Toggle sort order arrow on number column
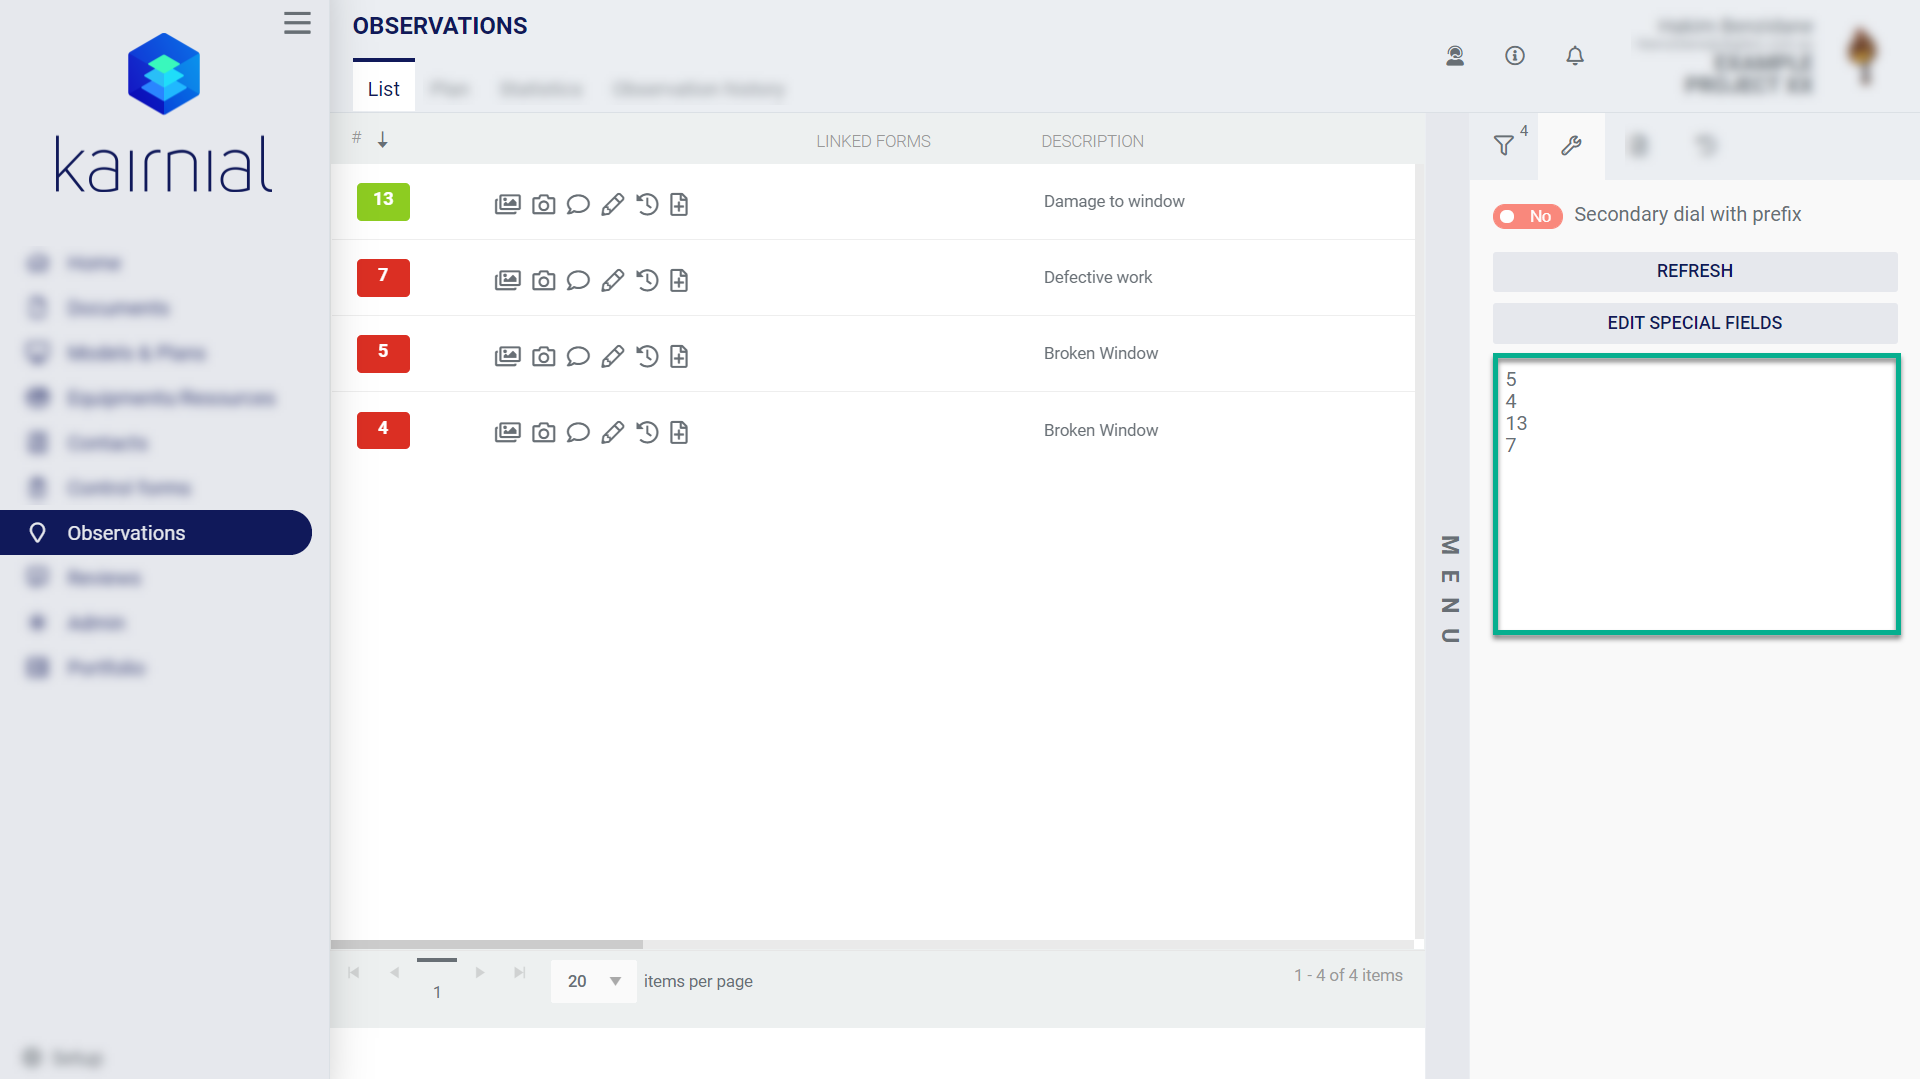This screenshot has width=1920, height=1079. tap(382, 140)
